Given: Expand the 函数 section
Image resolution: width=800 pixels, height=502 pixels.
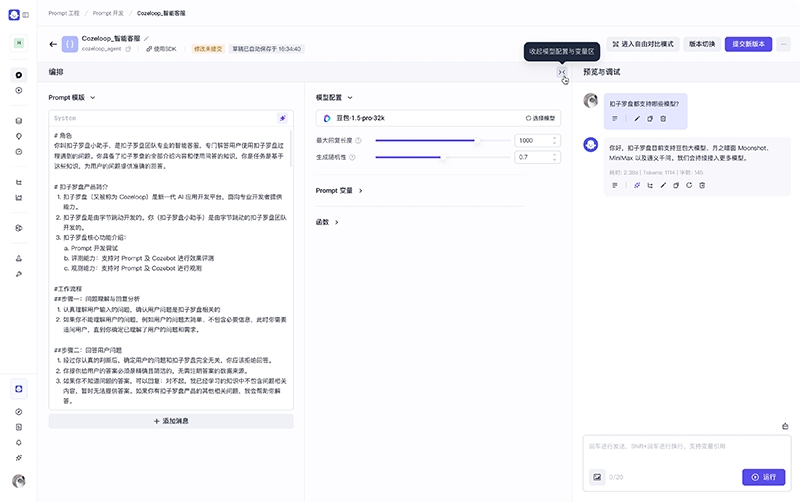Looking at the screenshot, I should click(x=336, y=222).
